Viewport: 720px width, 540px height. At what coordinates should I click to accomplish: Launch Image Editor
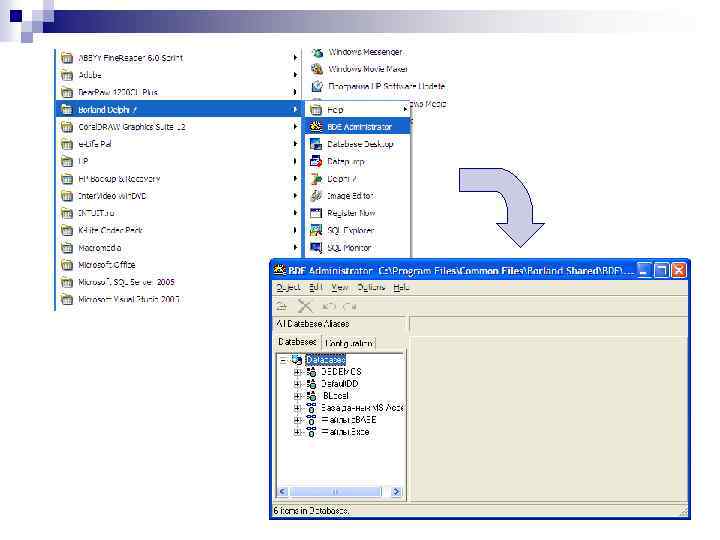(358, 196)
